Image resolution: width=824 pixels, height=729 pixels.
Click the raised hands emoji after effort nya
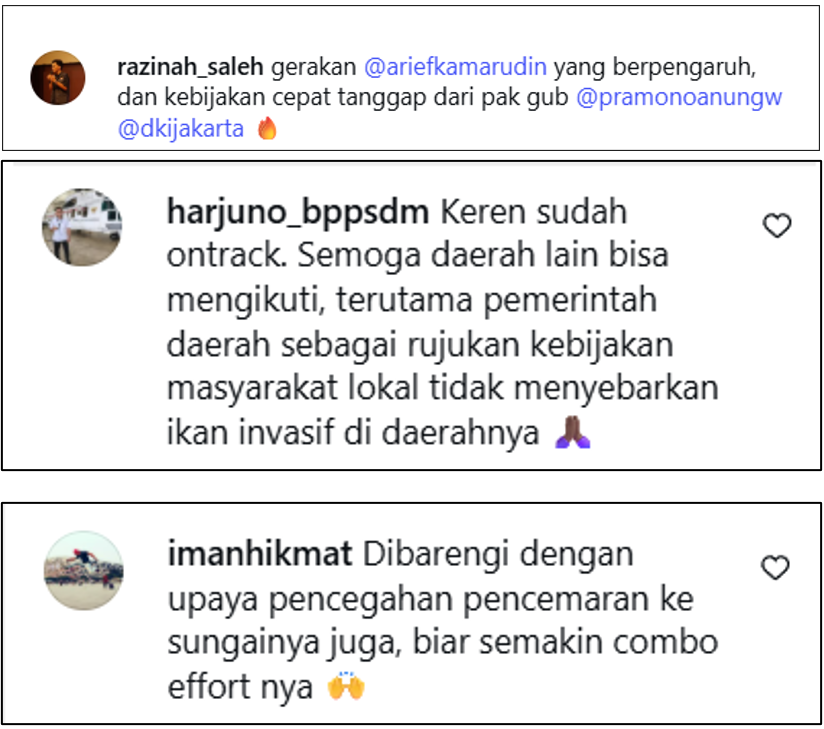(x=346, y=685)
